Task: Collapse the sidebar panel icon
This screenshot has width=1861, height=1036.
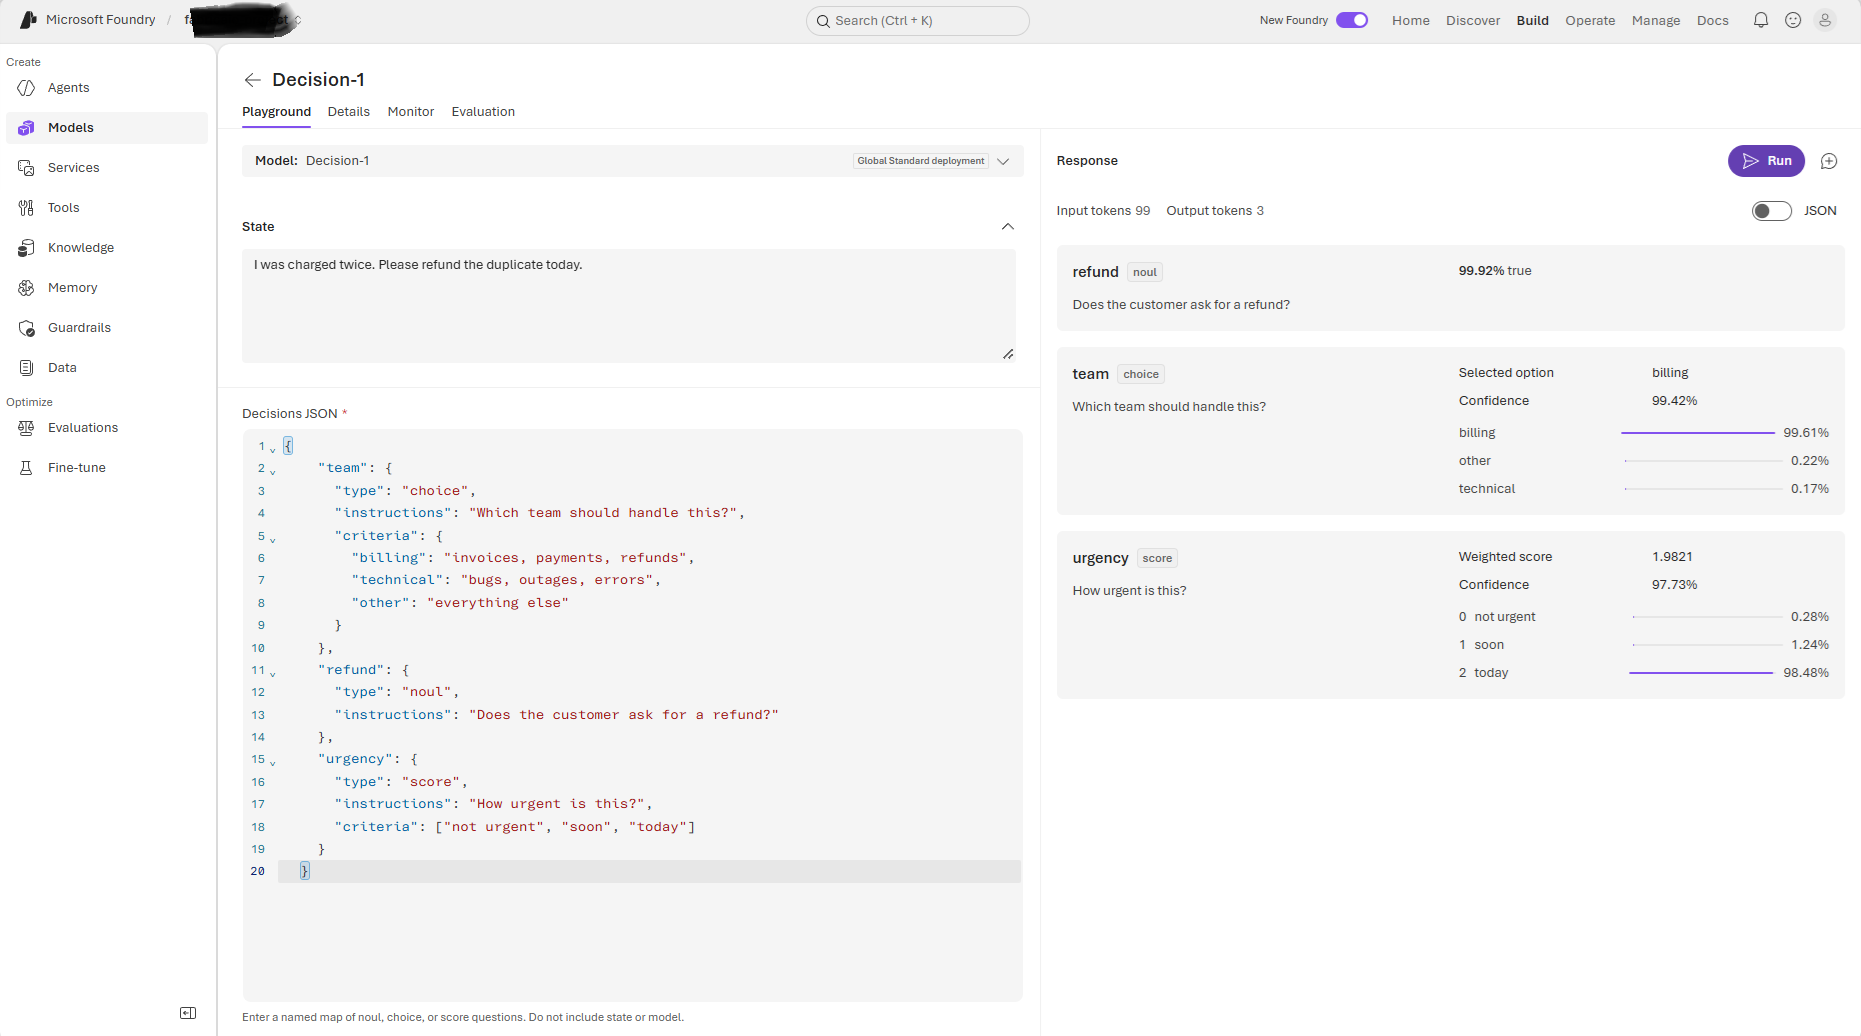Action: click(188, 1013)
